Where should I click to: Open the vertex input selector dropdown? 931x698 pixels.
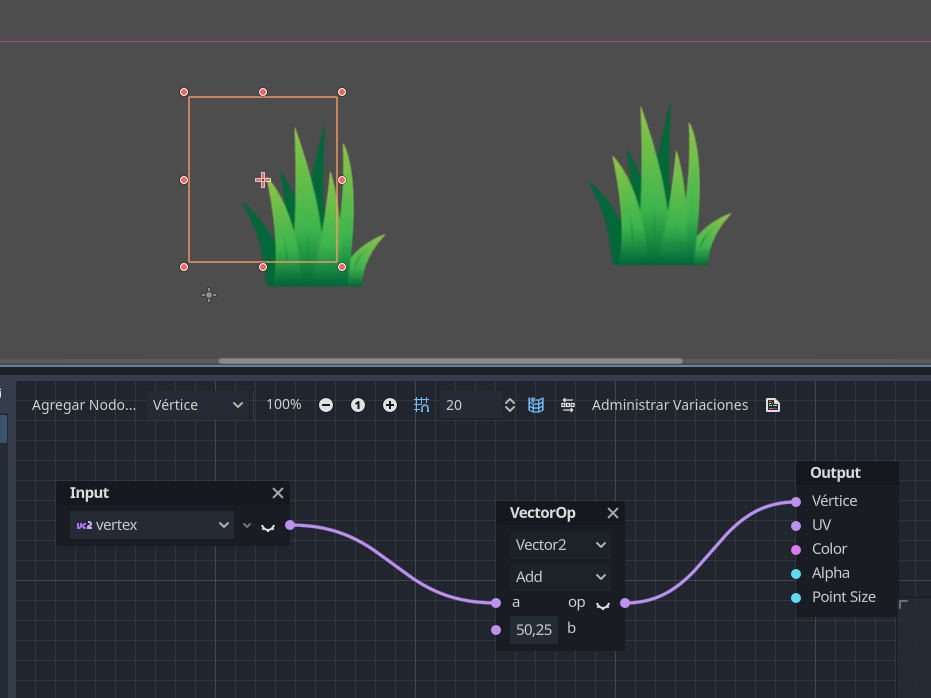click(152, 525)
